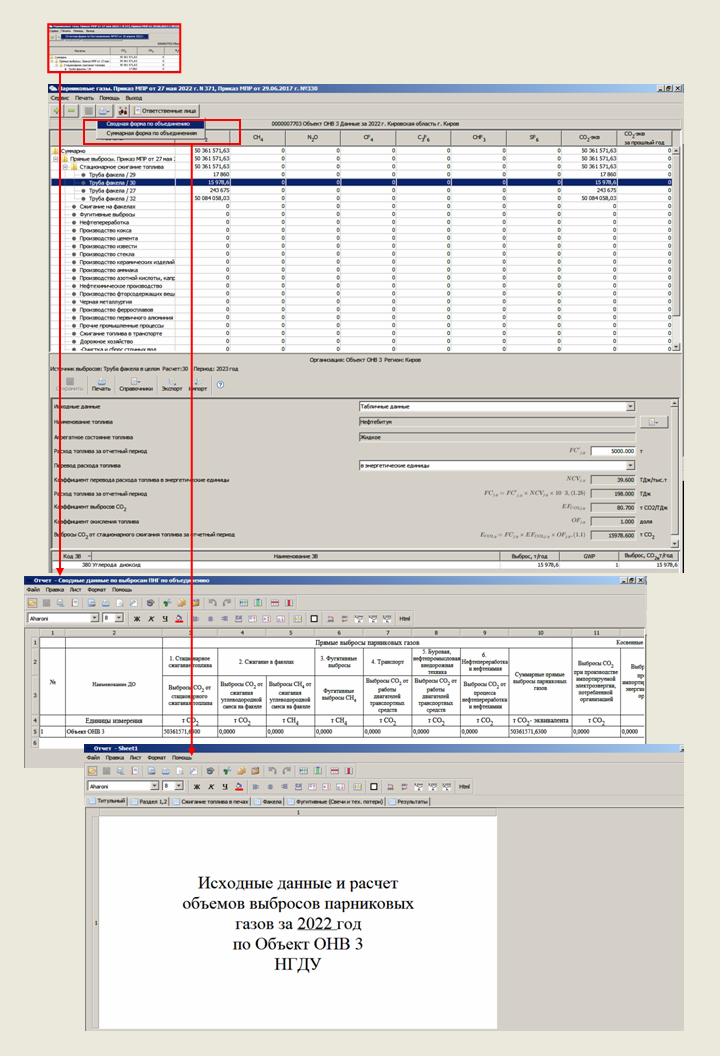721x1057 pixels.
Task: Open the Исходные данные 'Табличные данные' dropdown
Action: [x=630, y=407]
